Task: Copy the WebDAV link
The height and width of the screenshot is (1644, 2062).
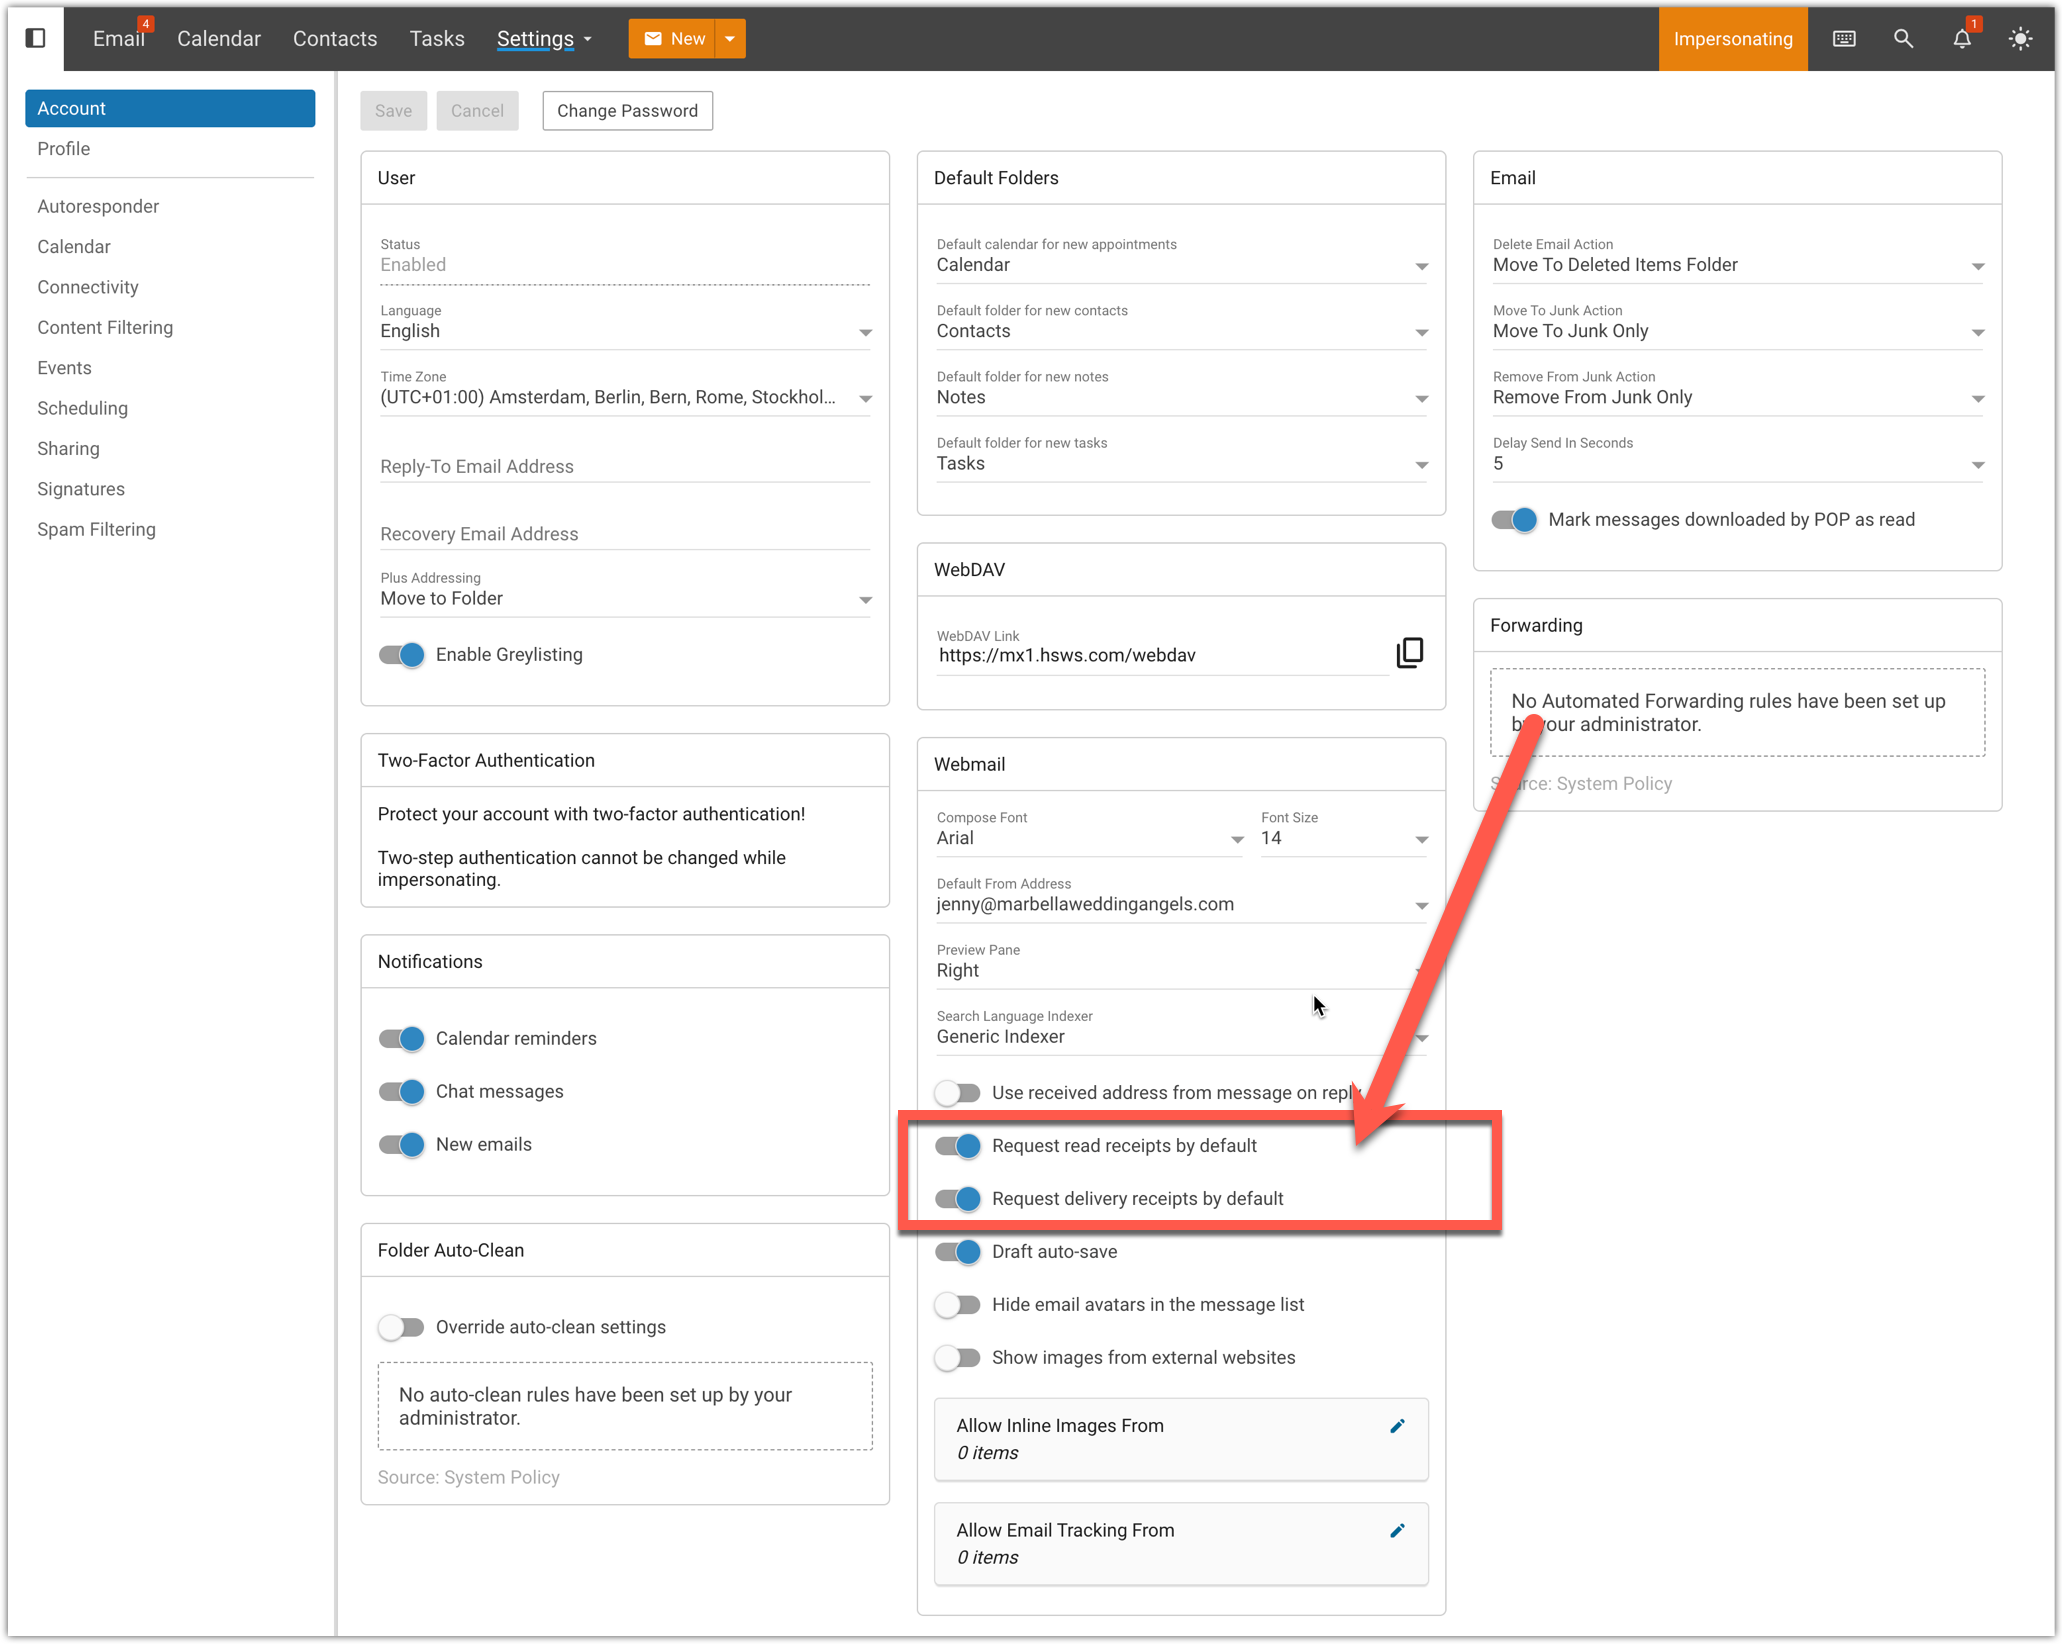Action: click(1410, 653)
